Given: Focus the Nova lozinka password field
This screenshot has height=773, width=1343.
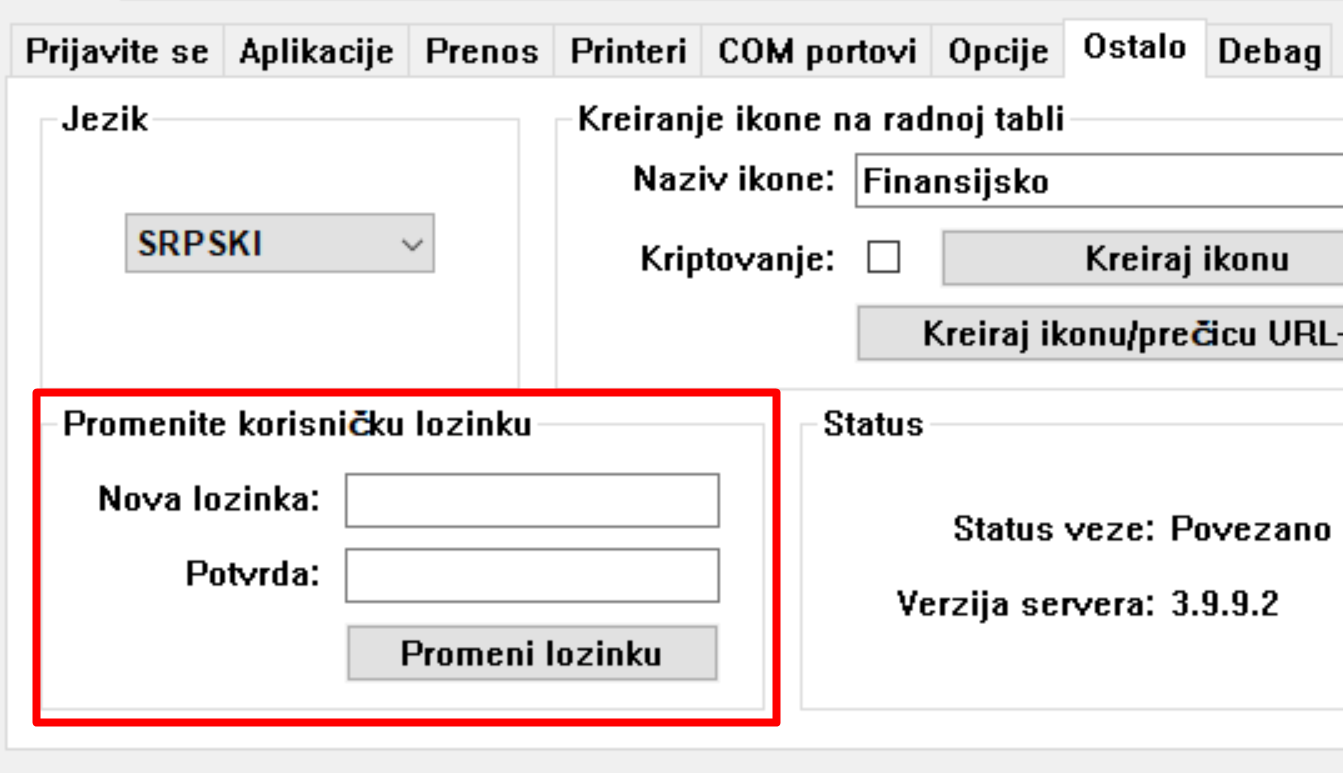Looking at the screenshot, I should (532, 500).
